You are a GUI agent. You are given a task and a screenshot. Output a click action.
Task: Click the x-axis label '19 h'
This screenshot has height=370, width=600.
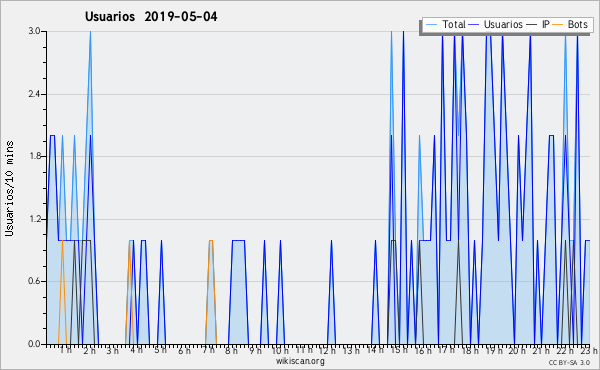point(494,350)
